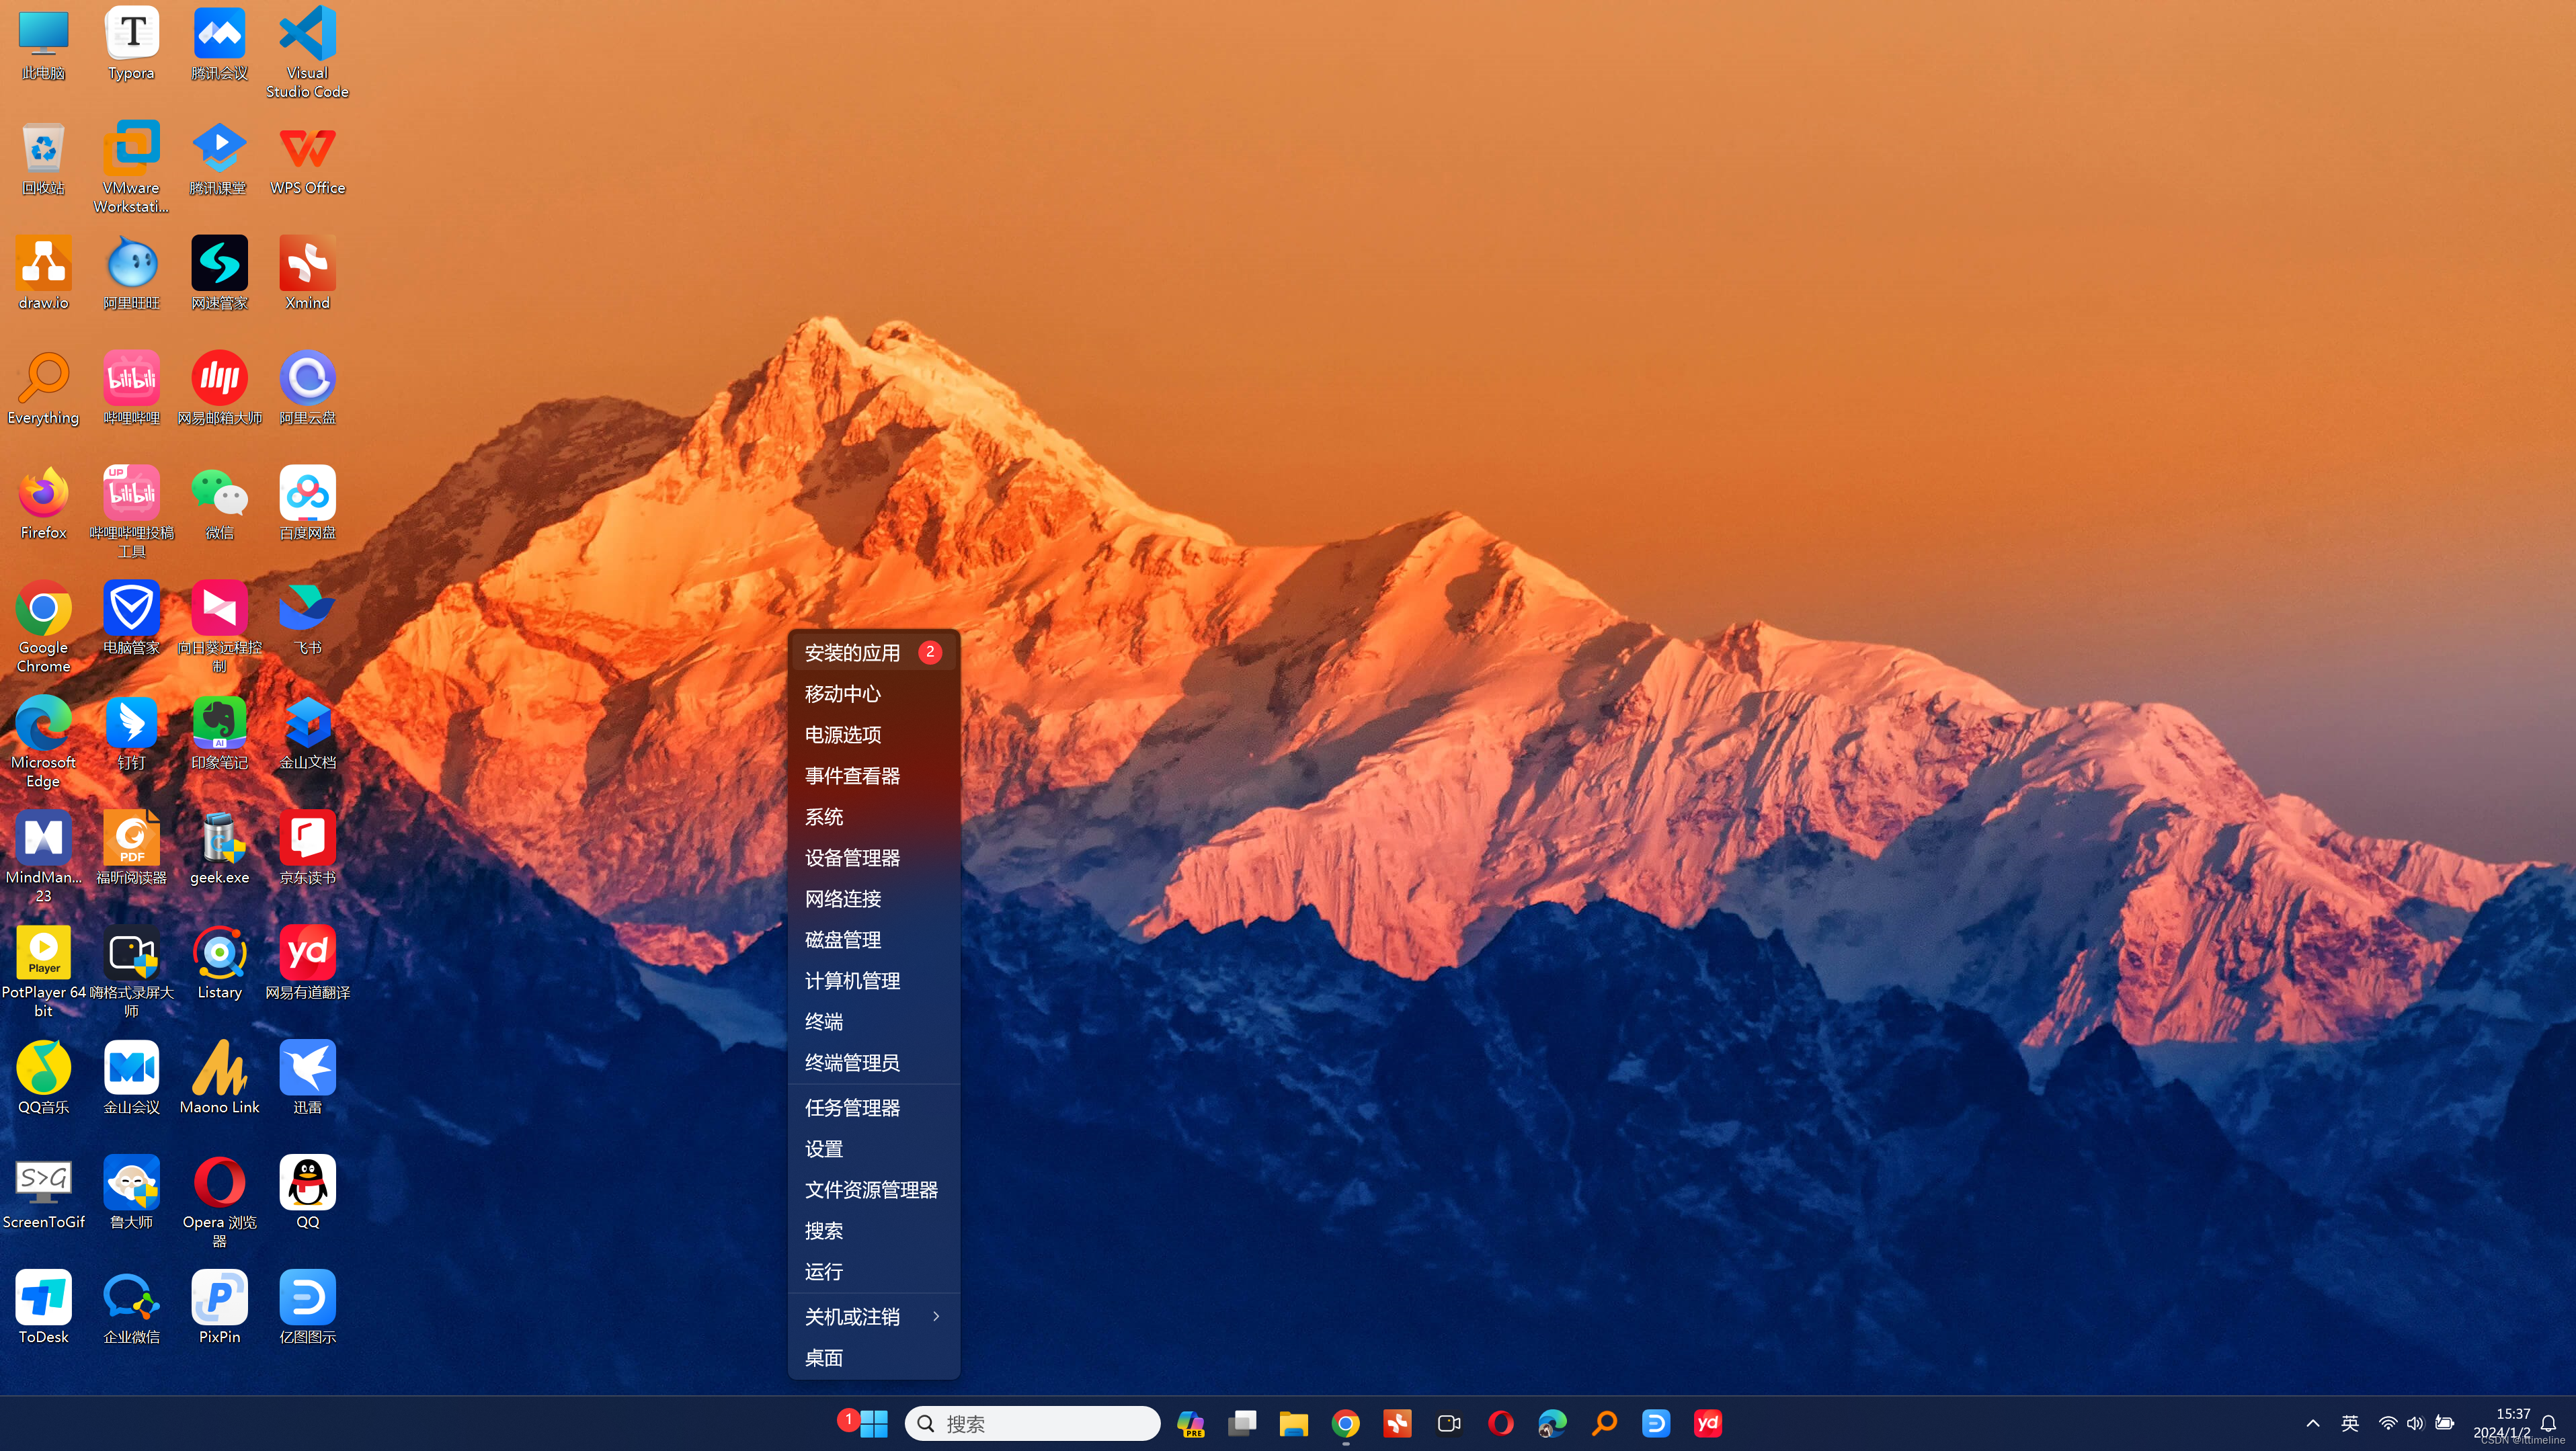Open 设置 from the menu
The width and height of the screenshot is (2576, 1451).
[873, 1149]
